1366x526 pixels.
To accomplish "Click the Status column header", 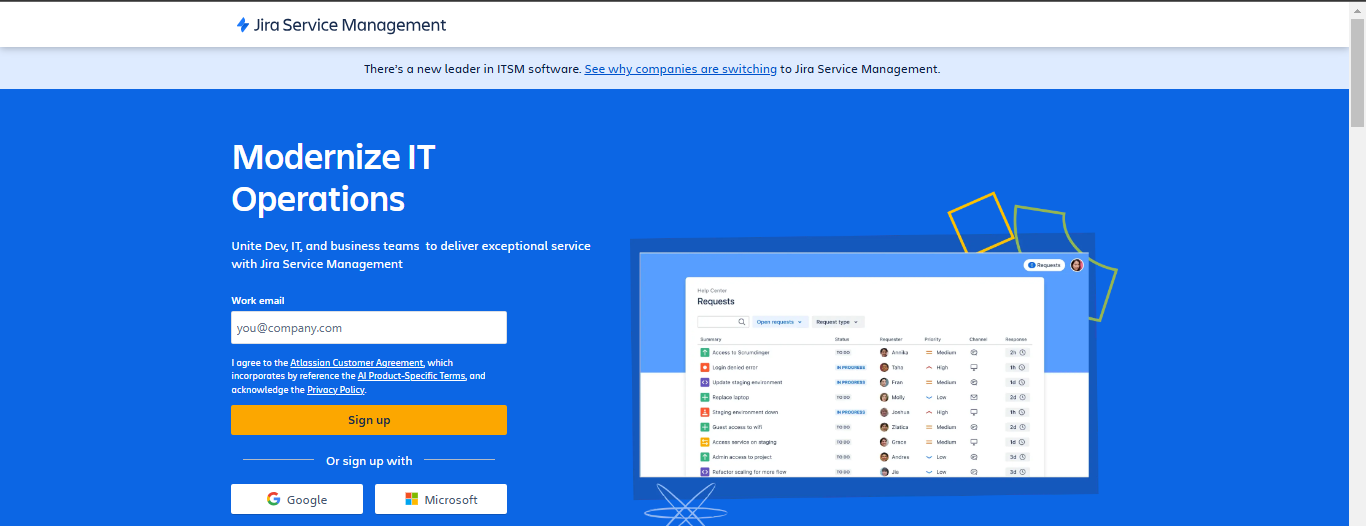I will [842, 339].
